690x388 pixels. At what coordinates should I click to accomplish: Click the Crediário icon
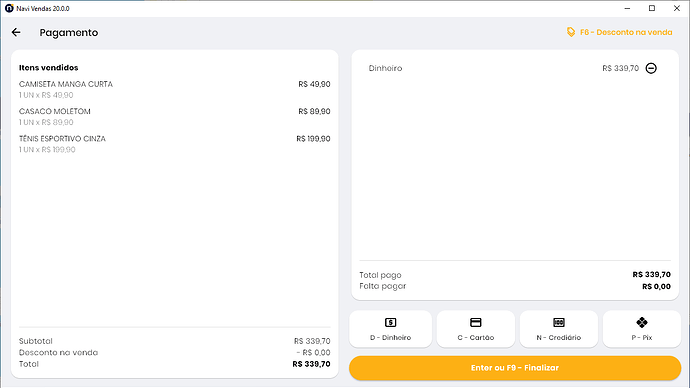(559, 322)
